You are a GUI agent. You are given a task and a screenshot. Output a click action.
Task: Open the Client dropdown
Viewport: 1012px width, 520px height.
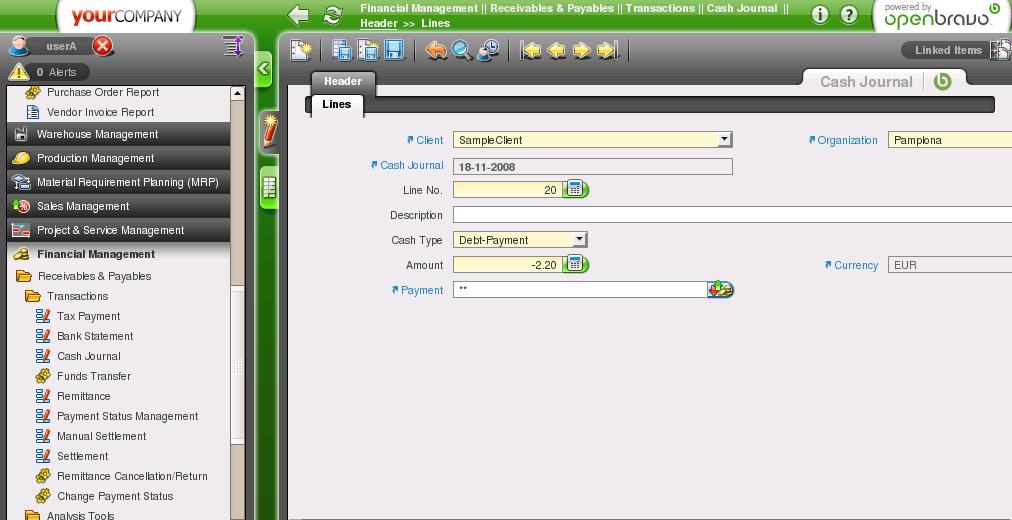pos(725,139)
